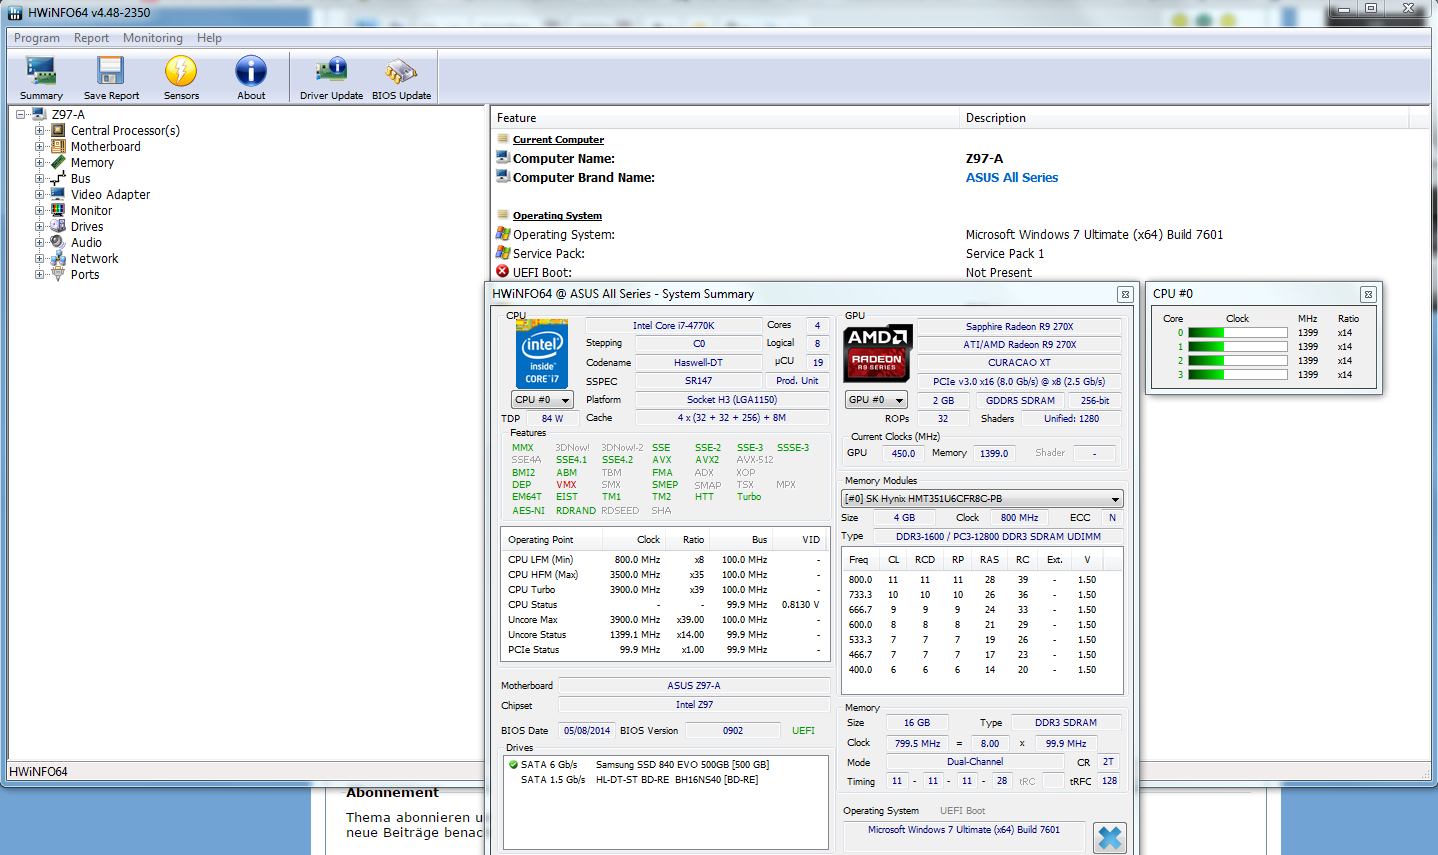Viewport: 1438px width, 855px height.
Task: Expand the Ports tree node
Action: point(39,274)
